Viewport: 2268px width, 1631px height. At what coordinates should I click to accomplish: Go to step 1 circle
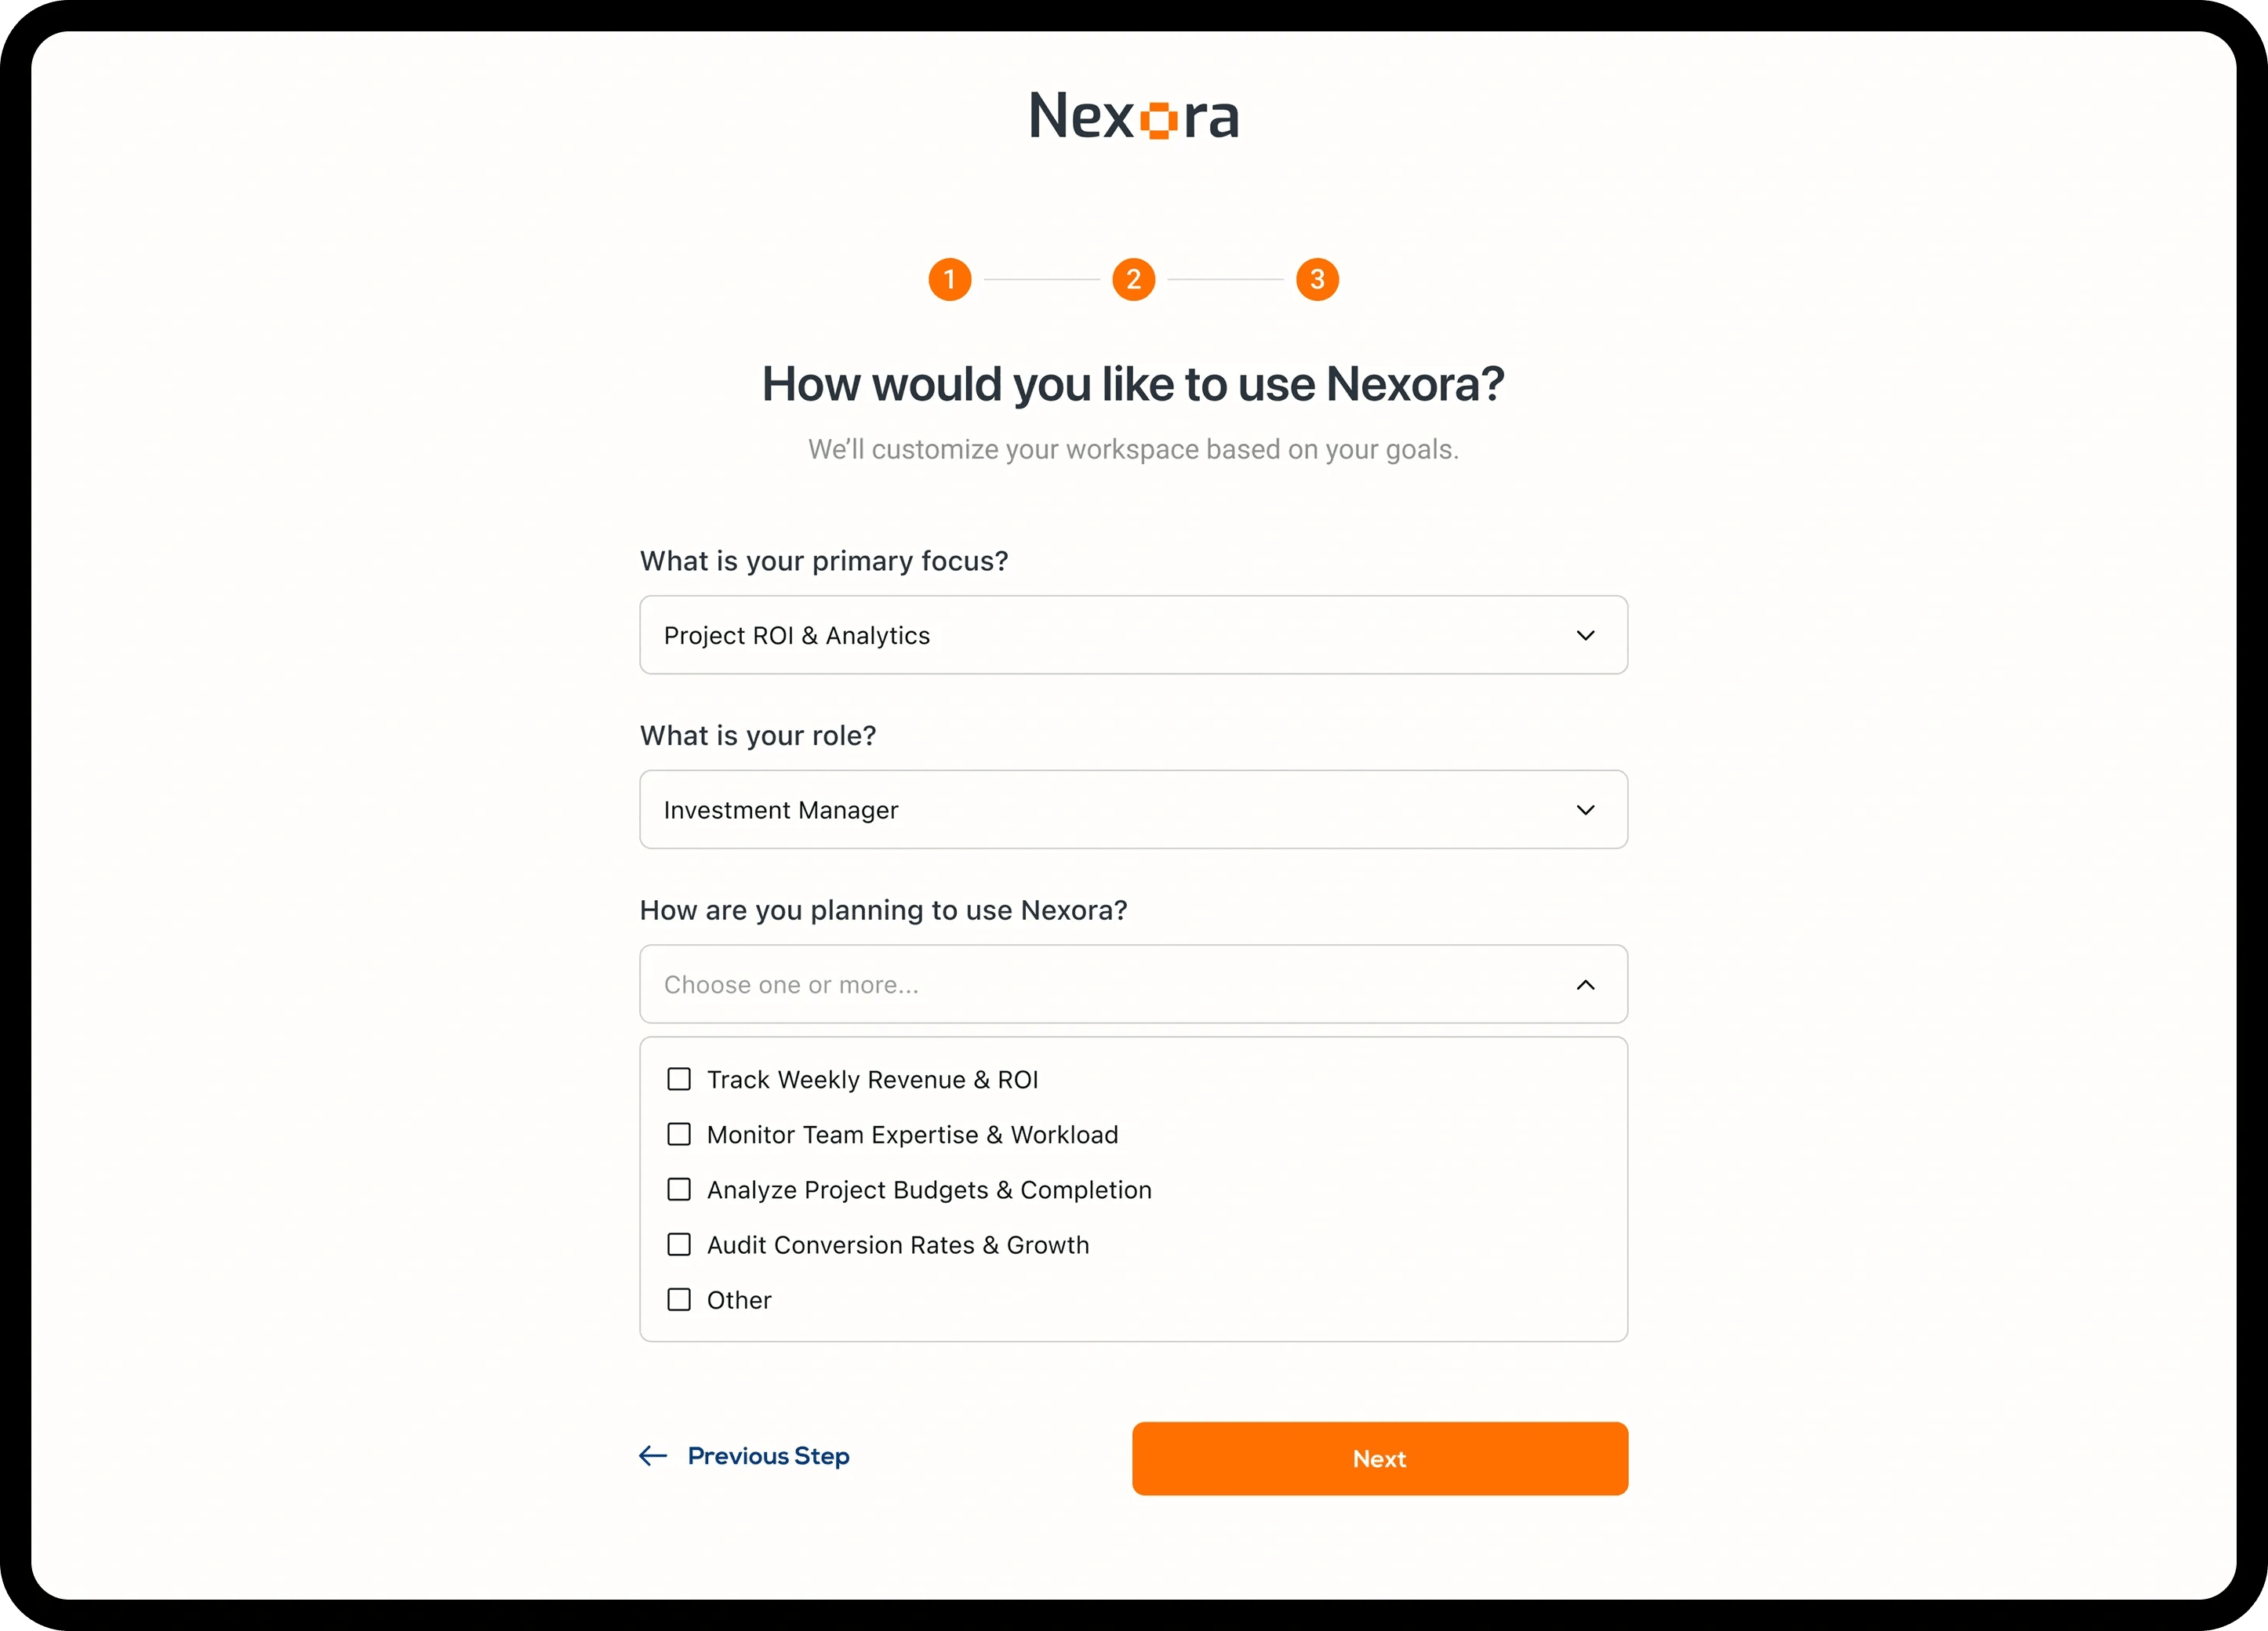[x=950, y=279]
